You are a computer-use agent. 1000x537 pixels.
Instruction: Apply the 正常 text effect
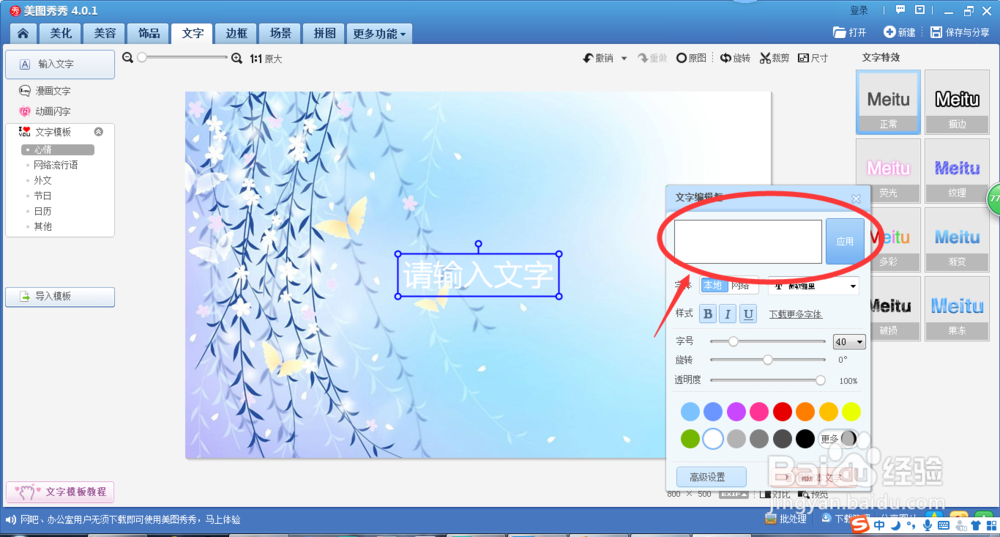888,102
